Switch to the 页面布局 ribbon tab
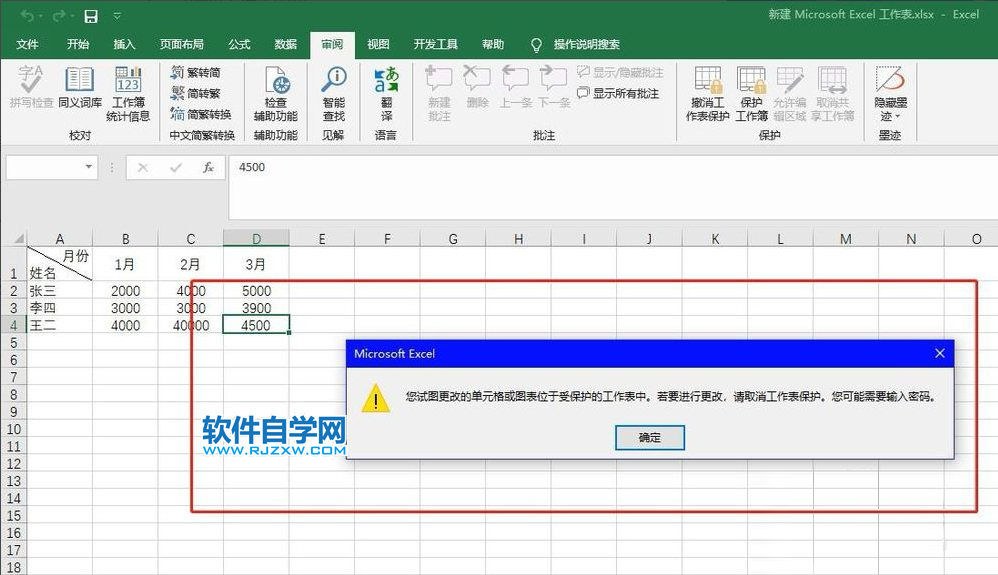The width and height of the screenshot is (998, 575). pos(181,44)
